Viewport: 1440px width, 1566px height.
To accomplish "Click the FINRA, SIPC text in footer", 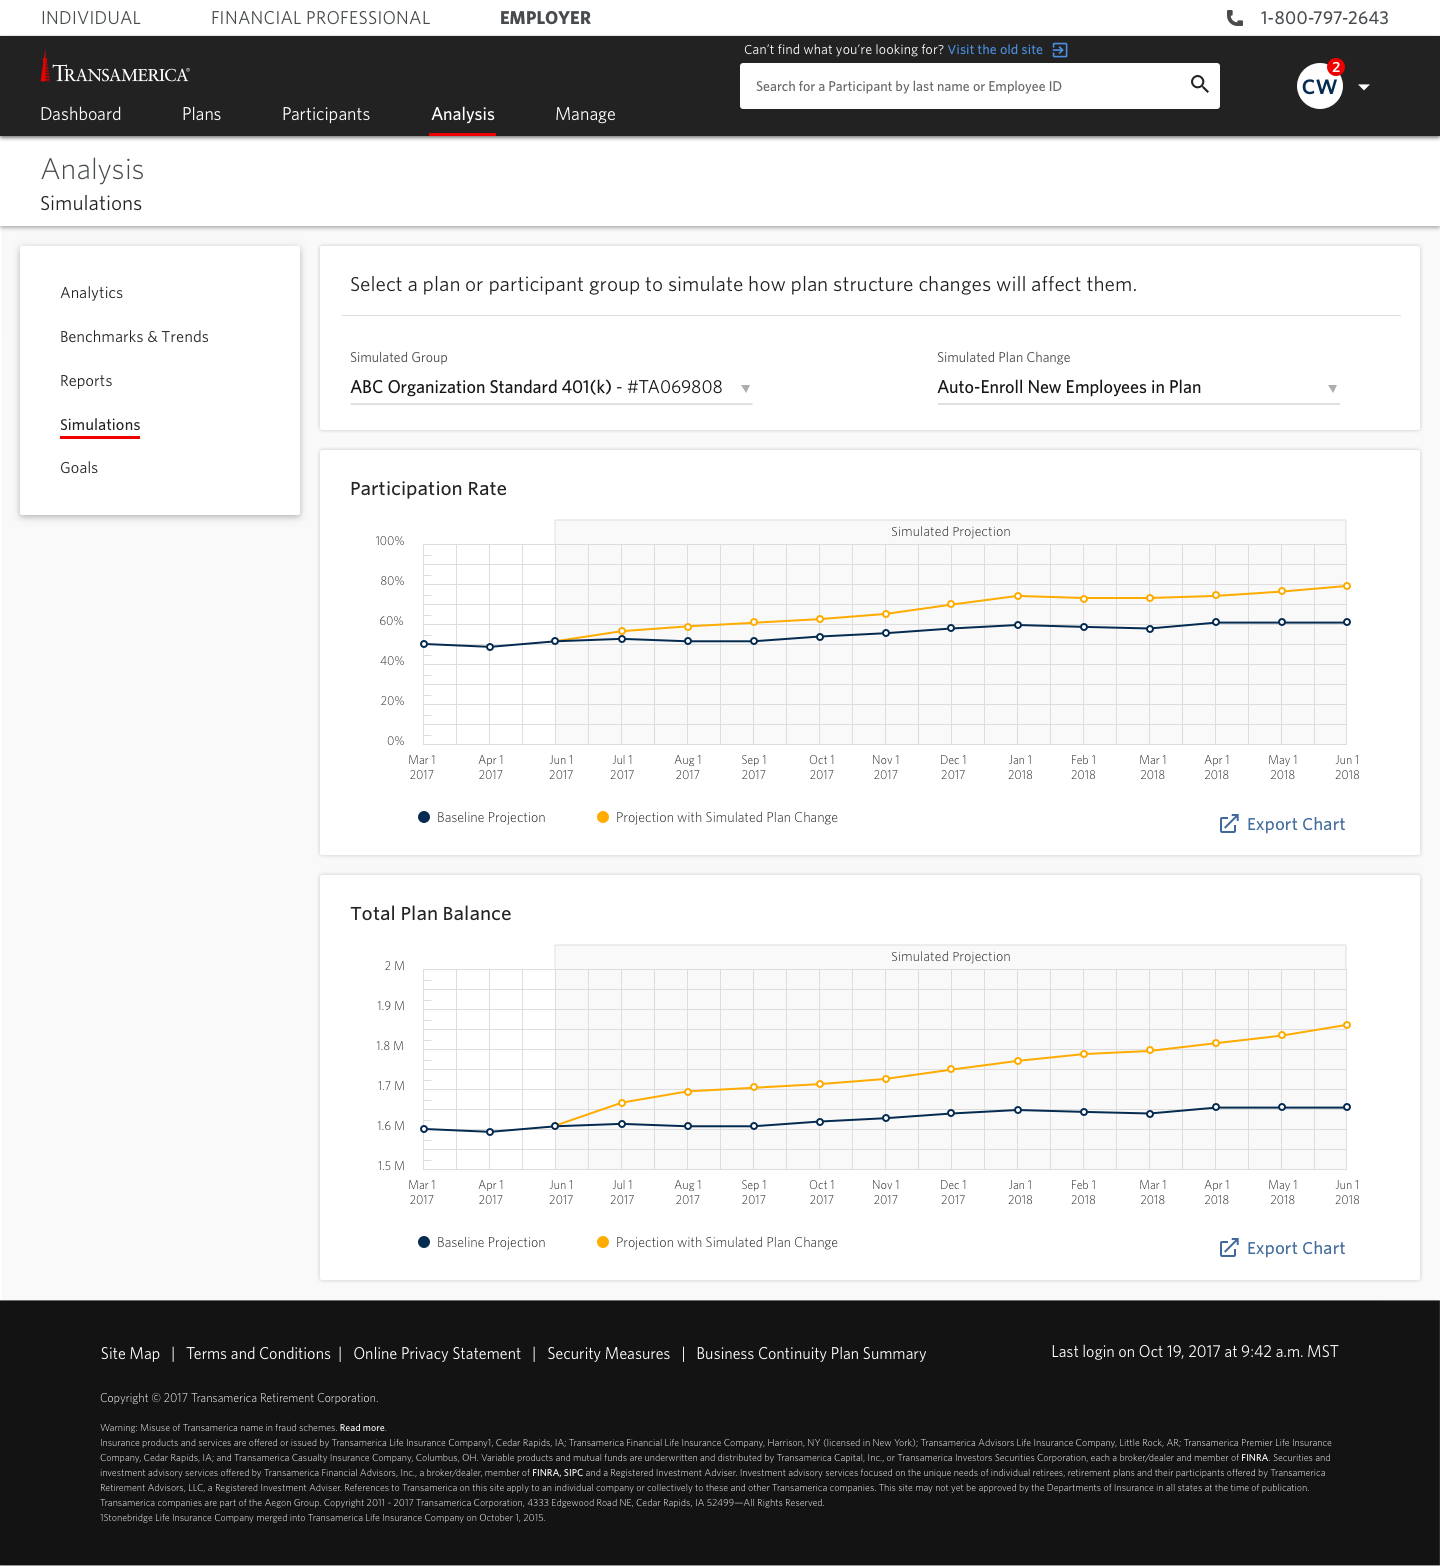I will 557,1473.
